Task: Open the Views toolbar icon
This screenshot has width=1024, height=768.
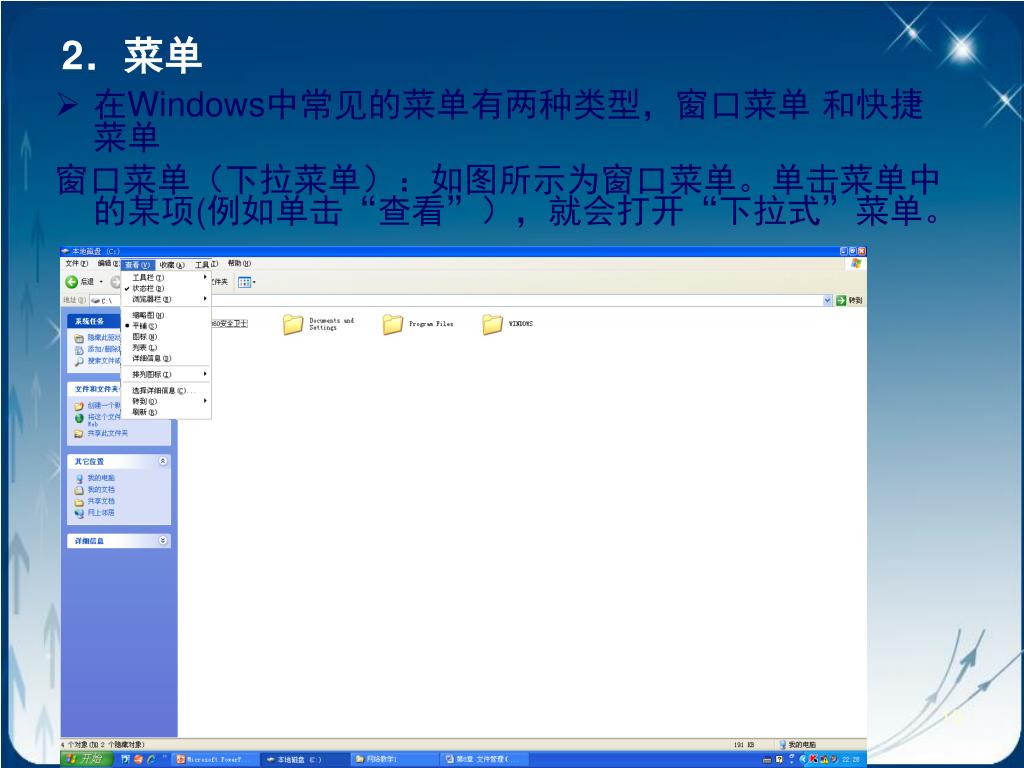Action: coord(244,282)
